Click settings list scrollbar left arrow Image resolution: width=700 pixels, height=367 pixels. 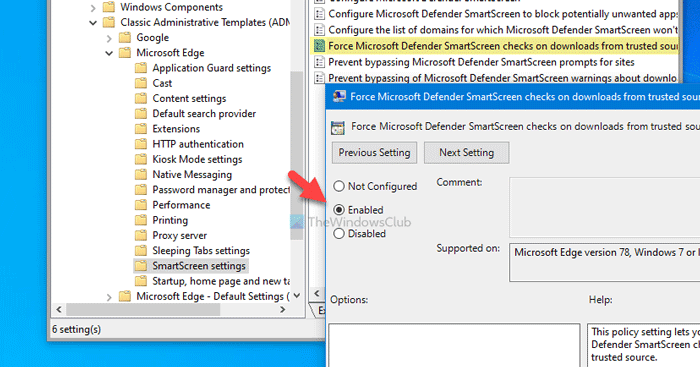(317, 294)
